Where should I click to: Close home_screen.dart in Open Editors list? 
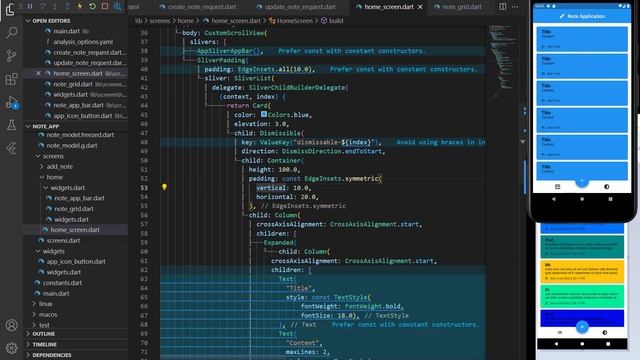(38, 73)
